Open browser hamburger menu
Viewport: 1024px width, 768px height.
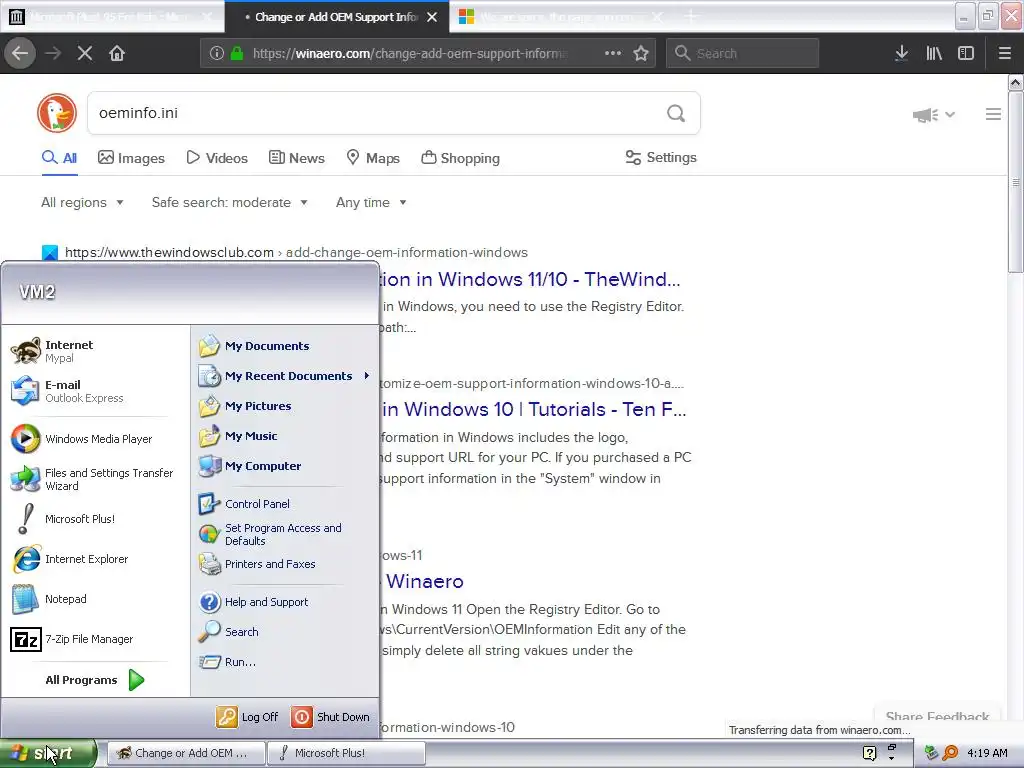pyautogui.click(x=1004, y=53)
